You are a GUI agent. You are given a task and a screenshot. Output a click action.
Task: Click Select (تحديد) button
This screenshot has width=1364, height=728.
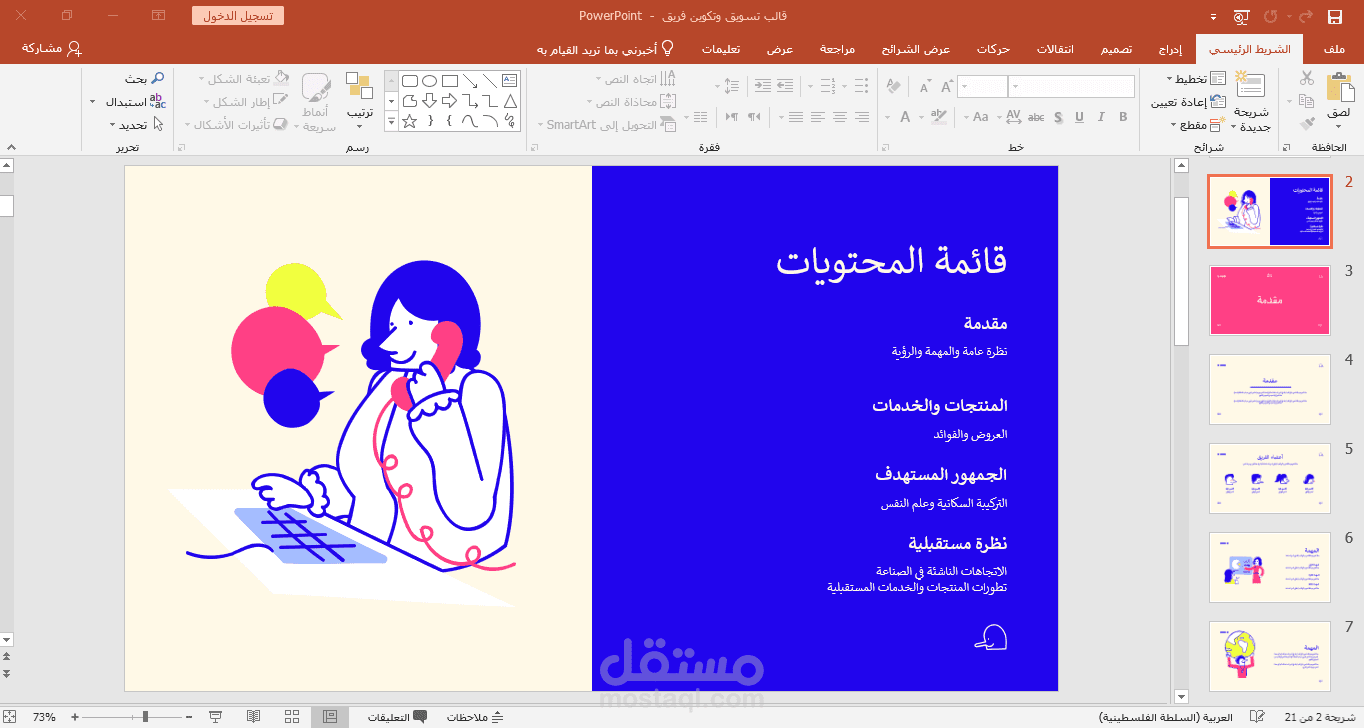tap(137, 125)
